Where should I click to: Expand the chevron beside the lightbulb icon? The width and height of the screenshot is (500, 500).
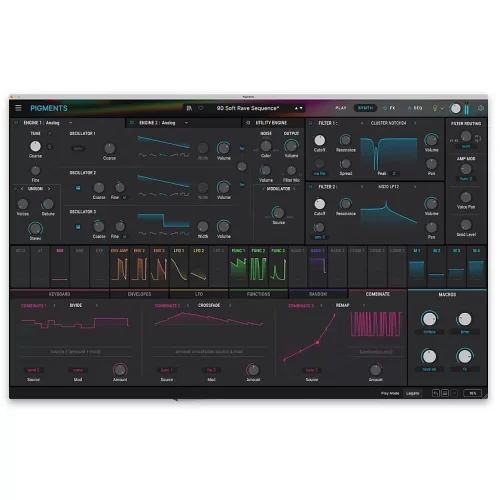click(442, 108)
